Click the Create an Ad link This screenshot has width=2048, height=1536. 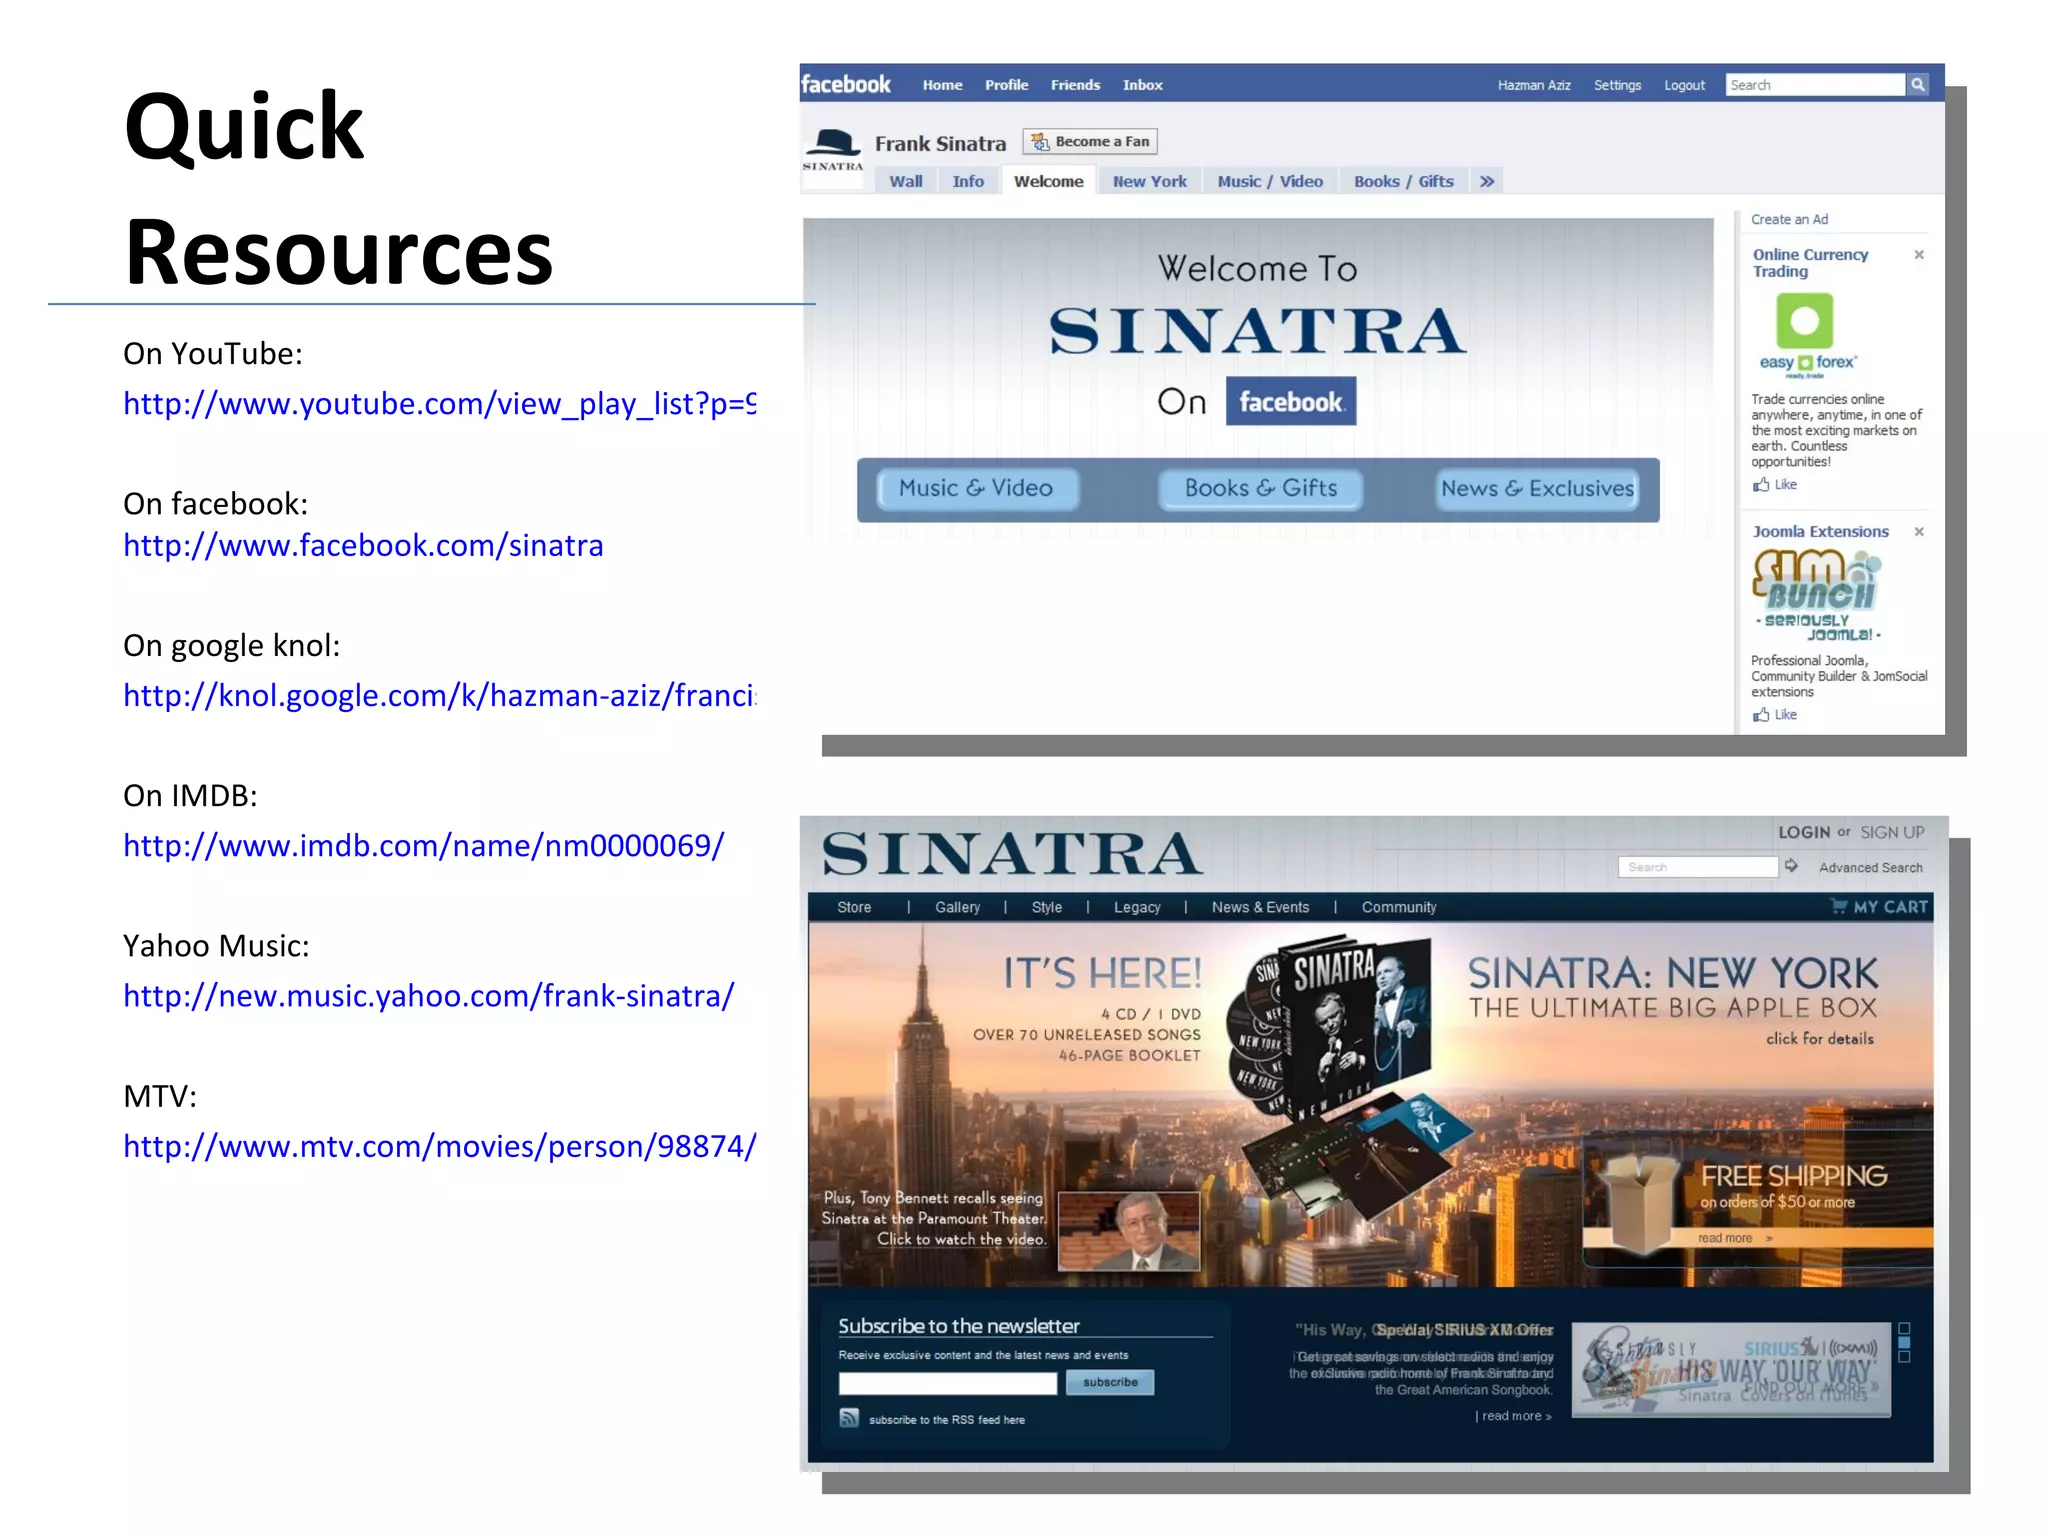(x=1789, y=219)
